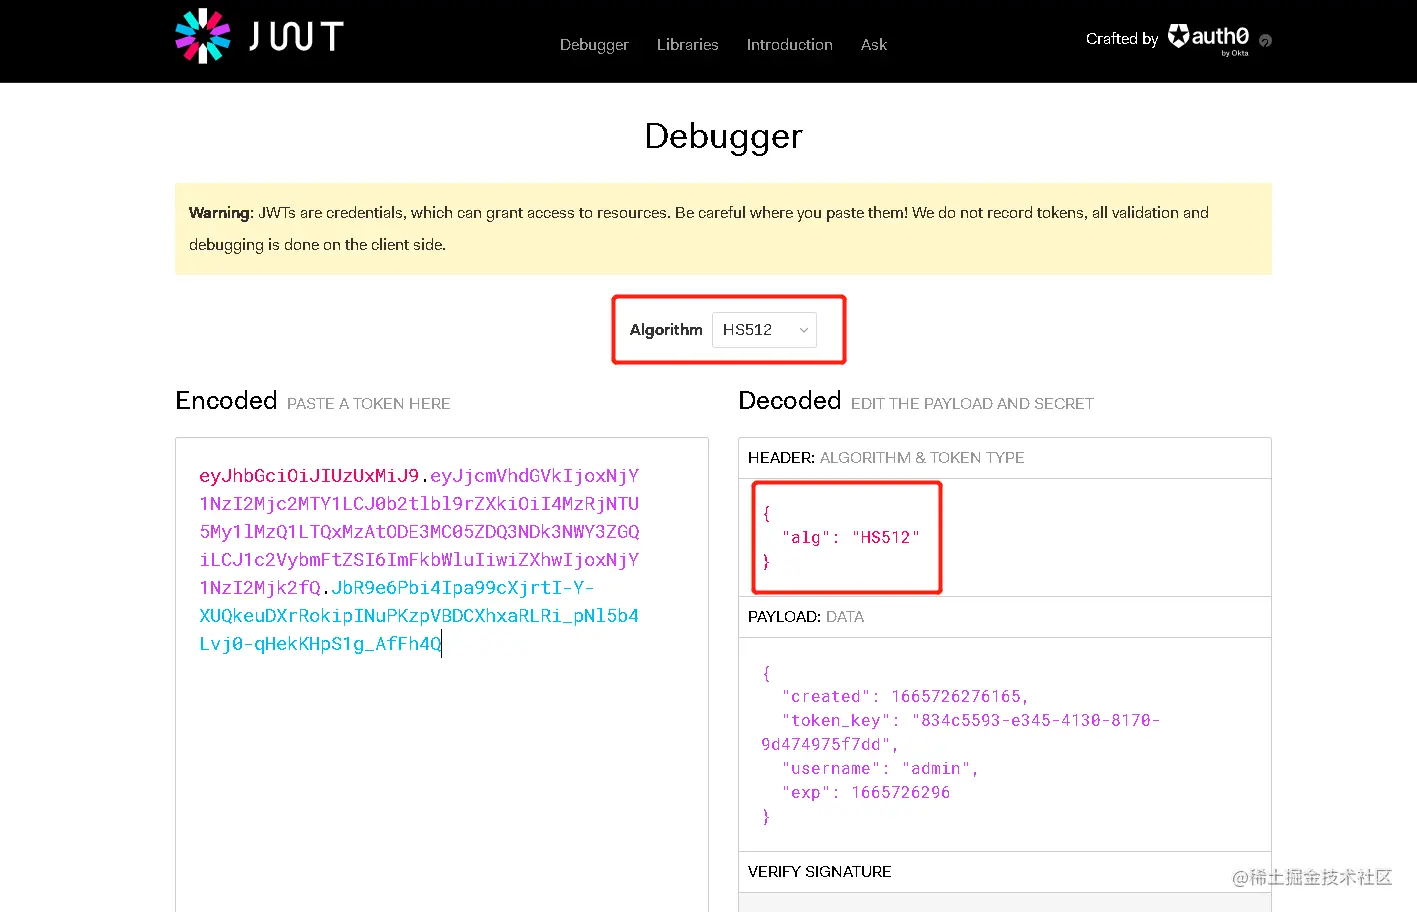1417x912 pixels.
Task: Click the "username": "admin" payload line
Action: coord(880,769)
